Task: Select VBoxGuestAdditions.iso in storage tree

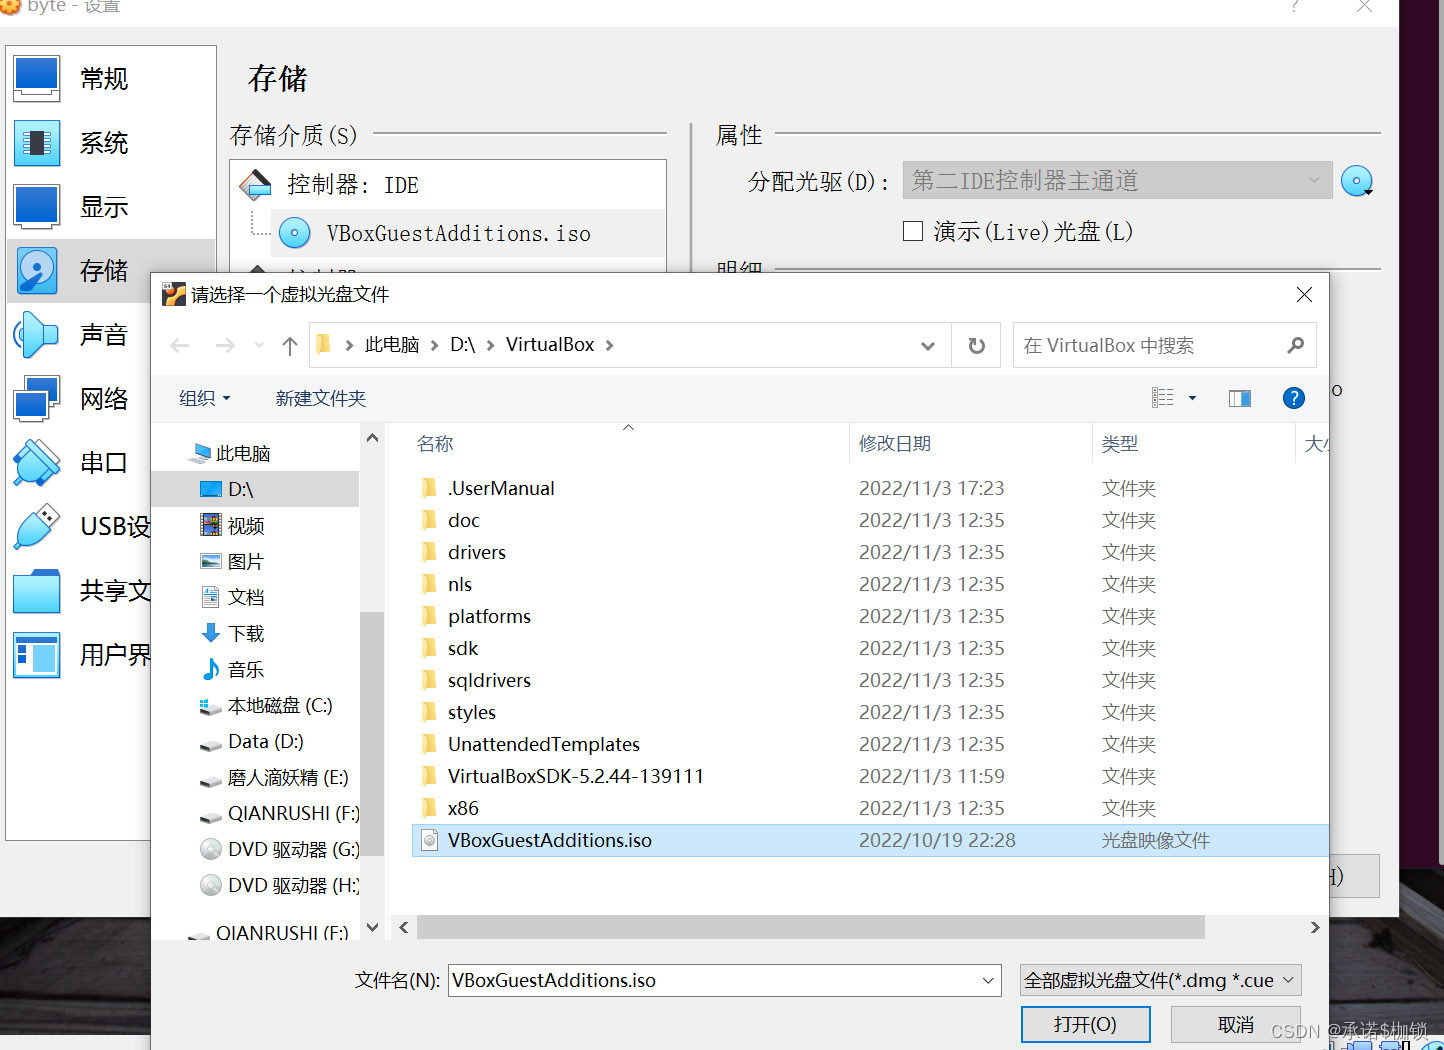Action: (468, 233)
